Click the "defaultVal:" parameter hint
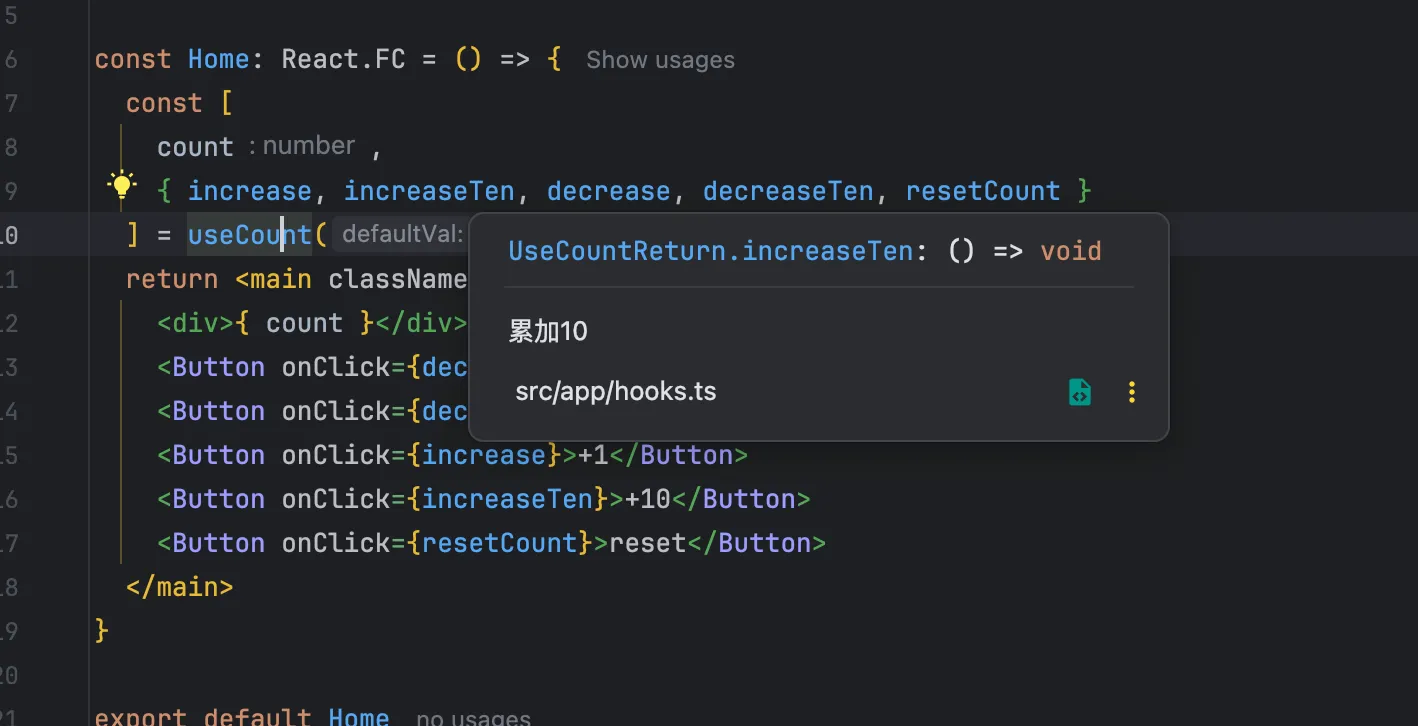 tap(402, 235)
